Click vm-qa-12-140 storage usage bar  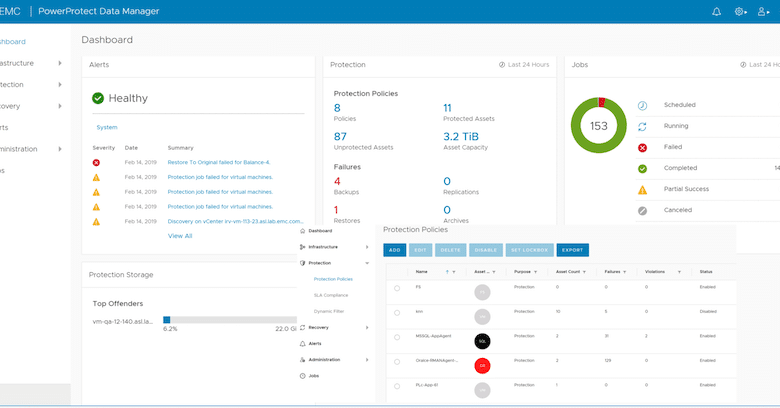[x=230, y=320]
